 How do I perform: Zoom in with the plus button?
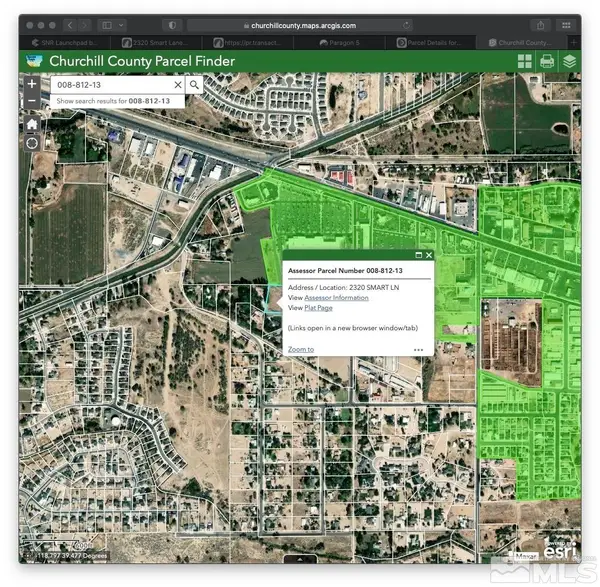(x=32, y=85)
